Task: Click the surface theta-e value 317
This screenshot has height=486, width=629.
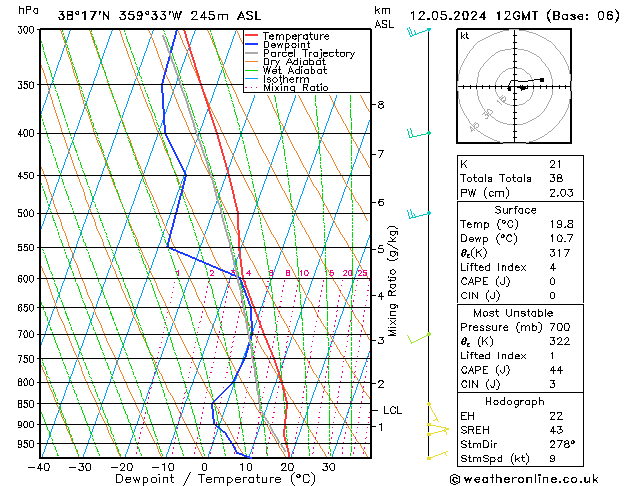Action: tap(560, 253)
